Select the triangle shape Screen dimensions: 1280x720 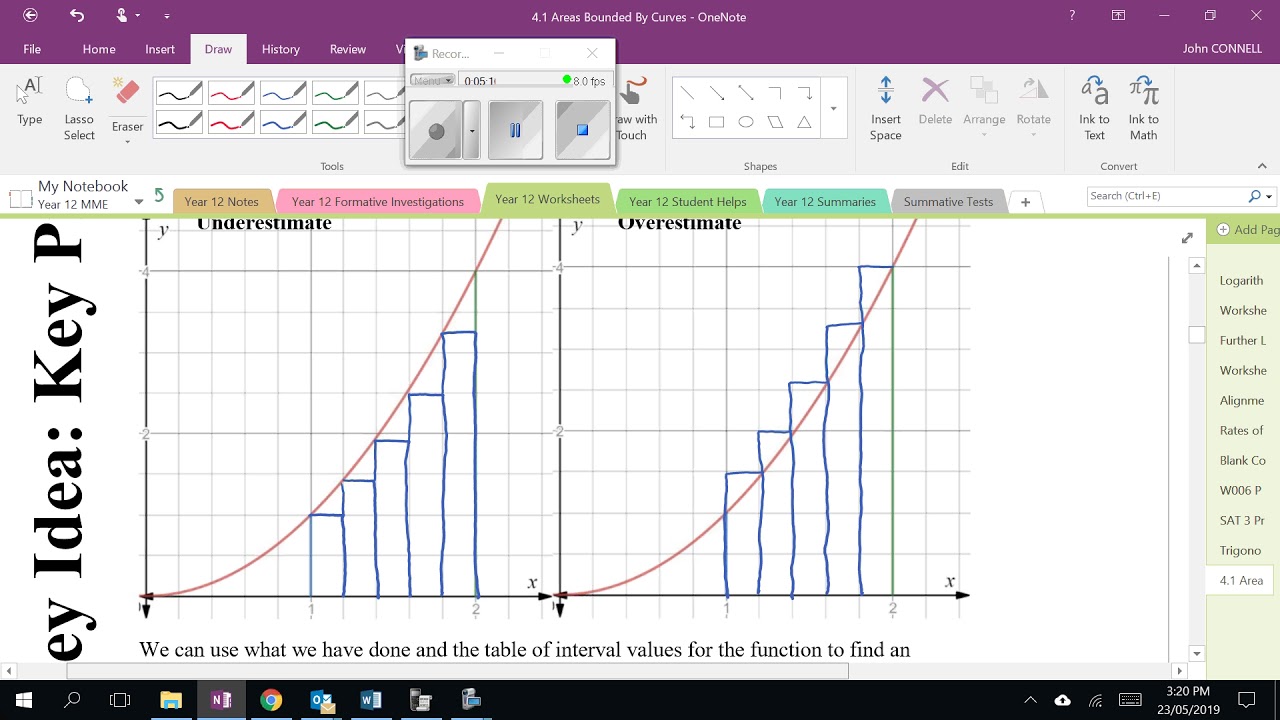[x=804, y=122]
